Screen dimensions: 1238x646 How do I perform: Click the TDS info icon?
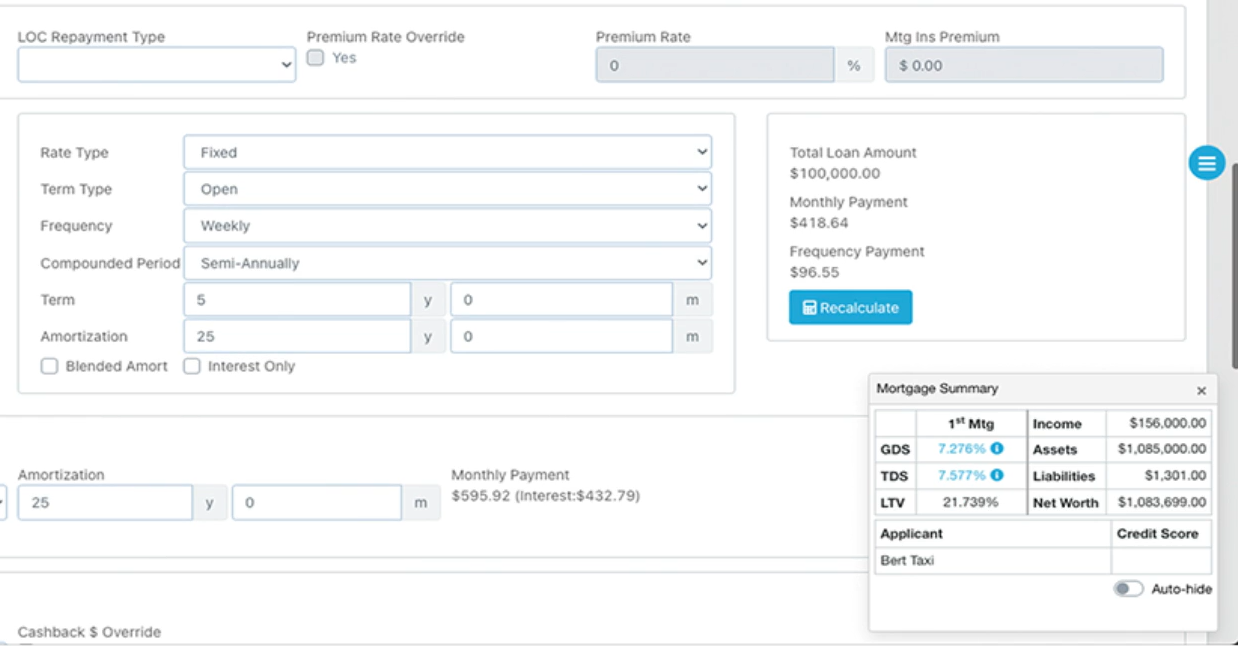pos(996,476)
